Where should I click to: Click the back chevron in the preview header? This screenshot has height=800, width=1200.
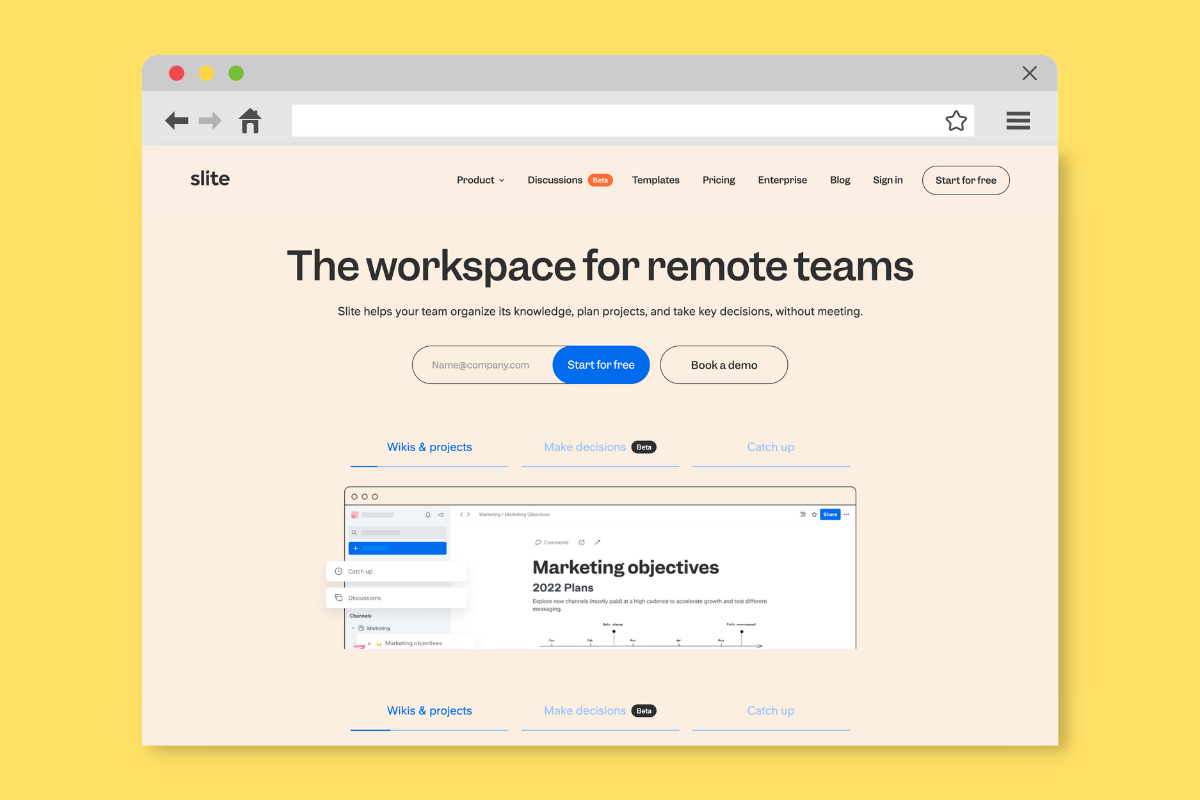pyautogui.click(x=461, y=514)
